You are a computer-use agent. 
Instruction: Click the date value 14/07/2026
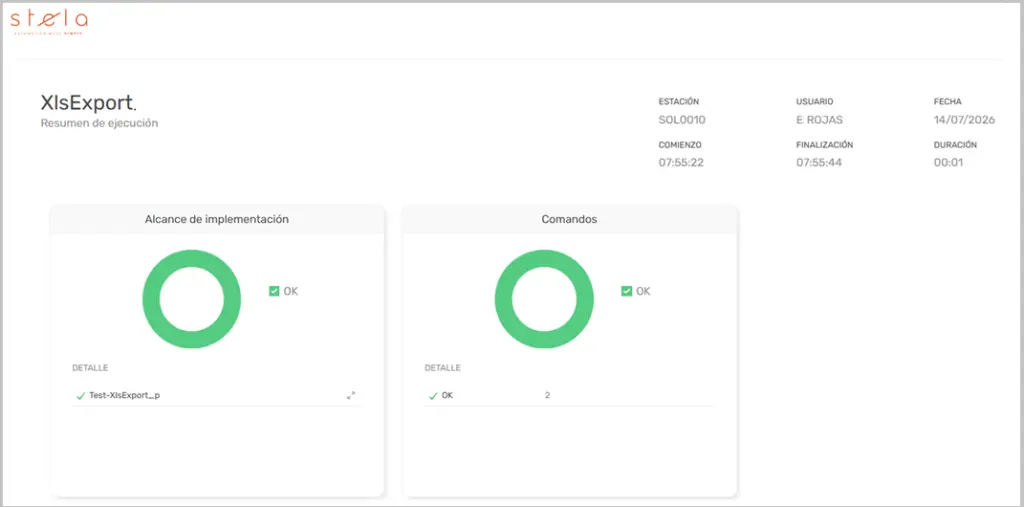click(x=965, y=120)
